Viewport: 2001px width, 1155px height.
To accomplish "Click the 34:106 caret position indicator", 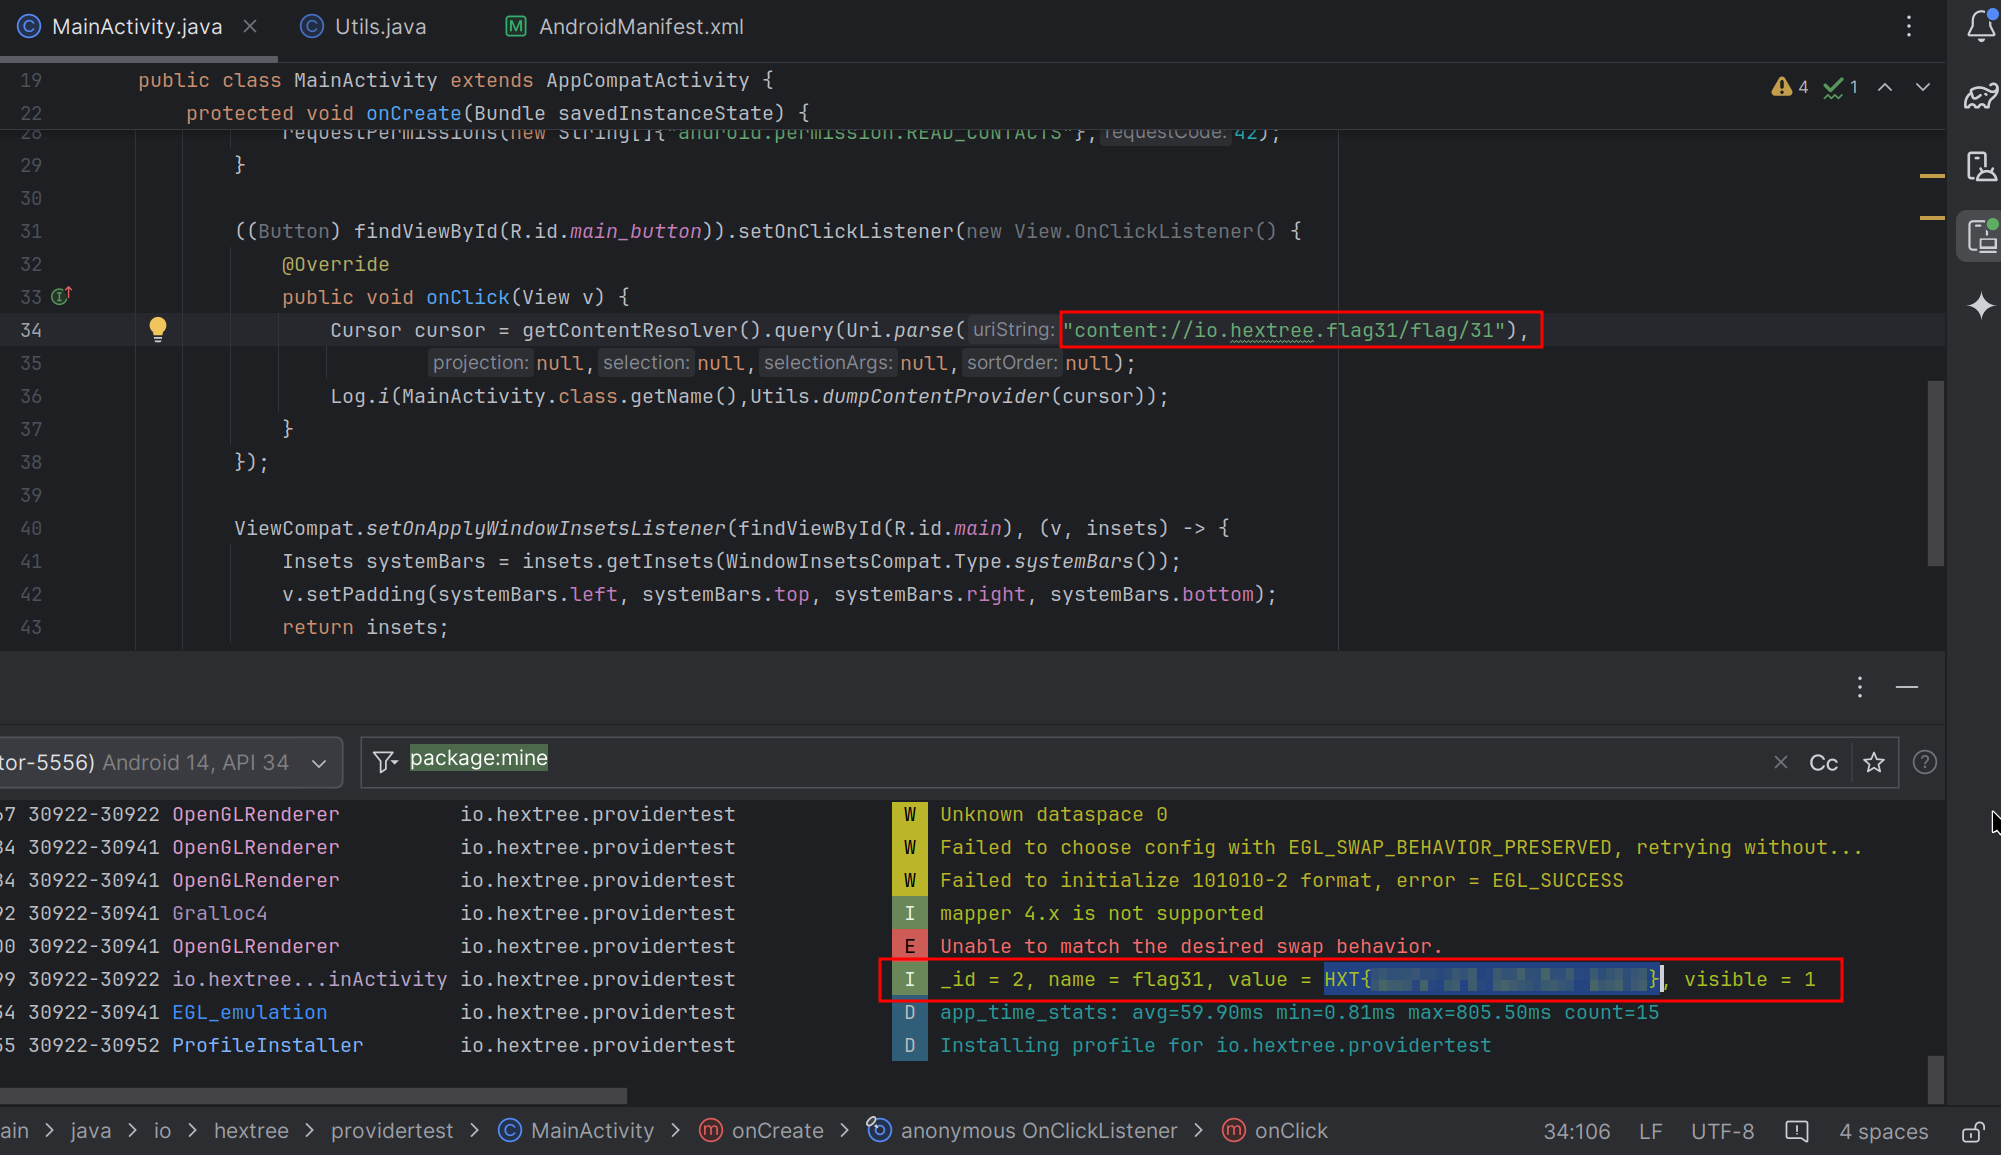I will 1577,1131.
